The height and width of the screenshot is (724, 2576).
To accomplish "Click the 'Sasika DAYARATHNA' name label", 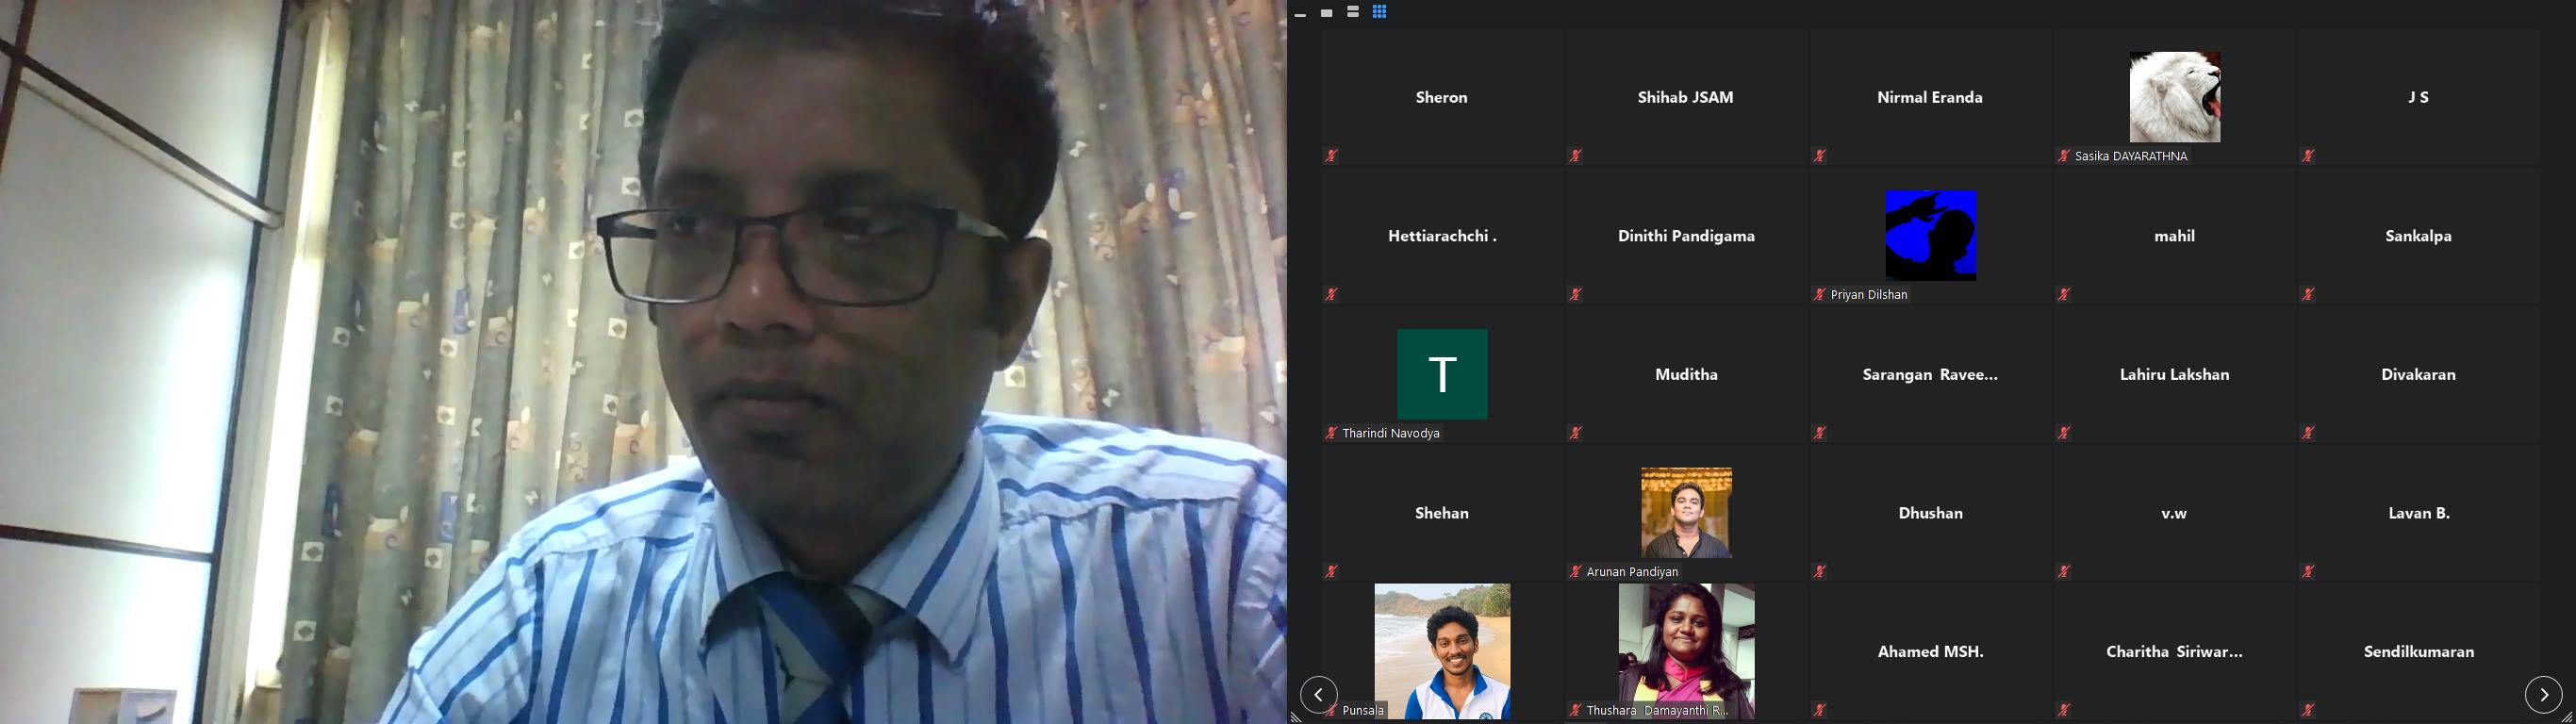I will click(2131, 156).
